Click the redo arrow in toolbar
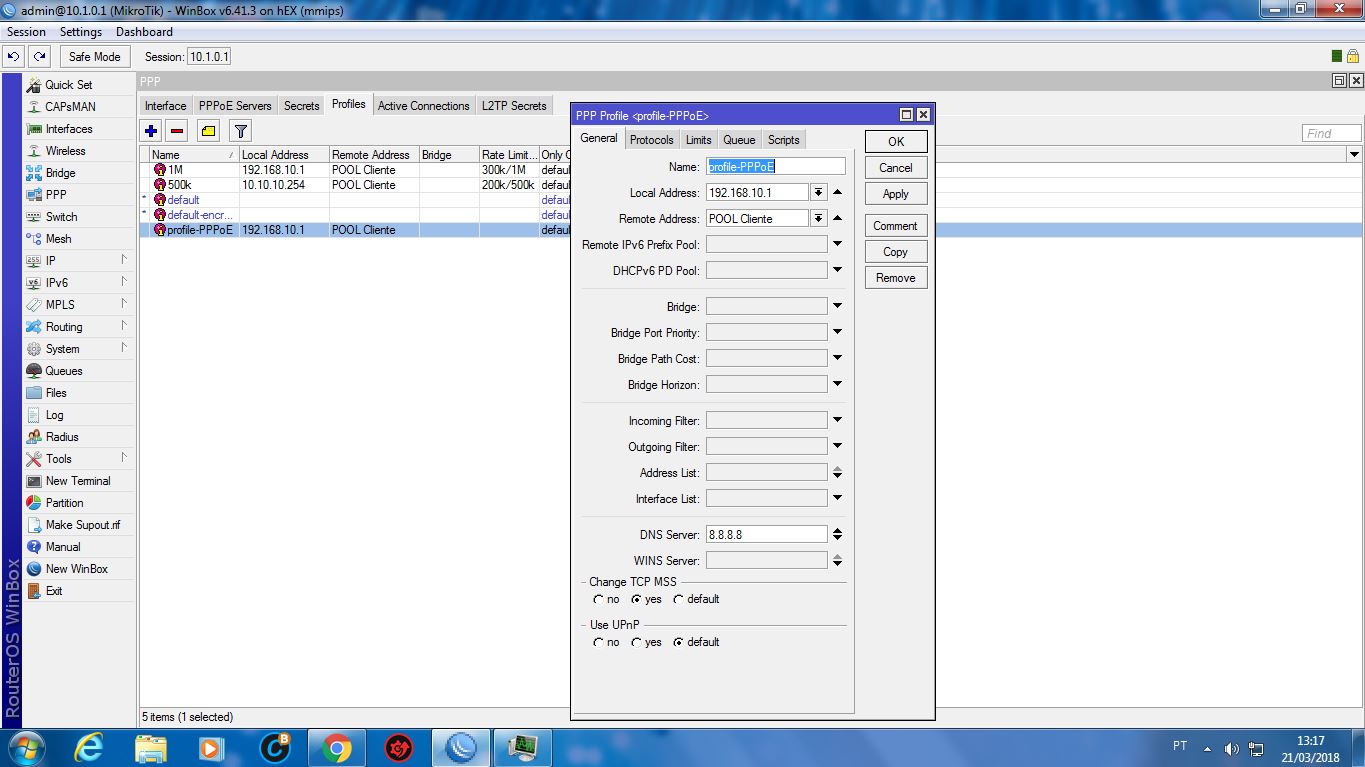The height and width of the screenshot is (767, 1365). pyautogui.click(x=39, y=57)
